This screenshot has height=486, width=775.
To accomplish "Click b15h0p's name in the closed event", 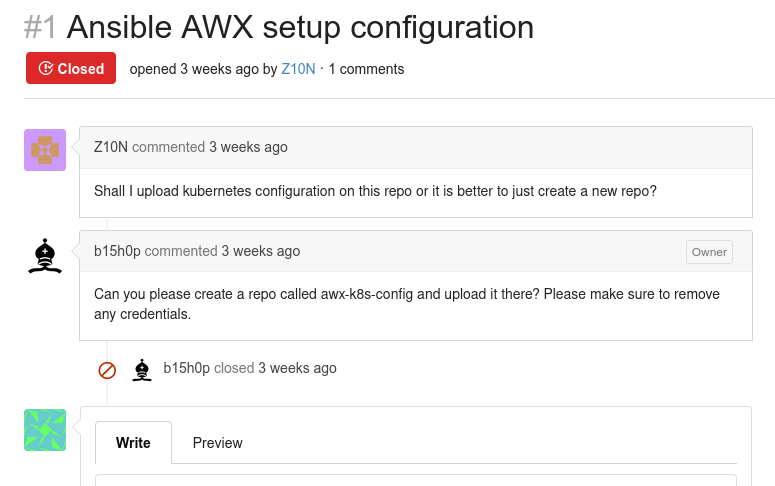I will pyautogui.click(x=187, y=368).
